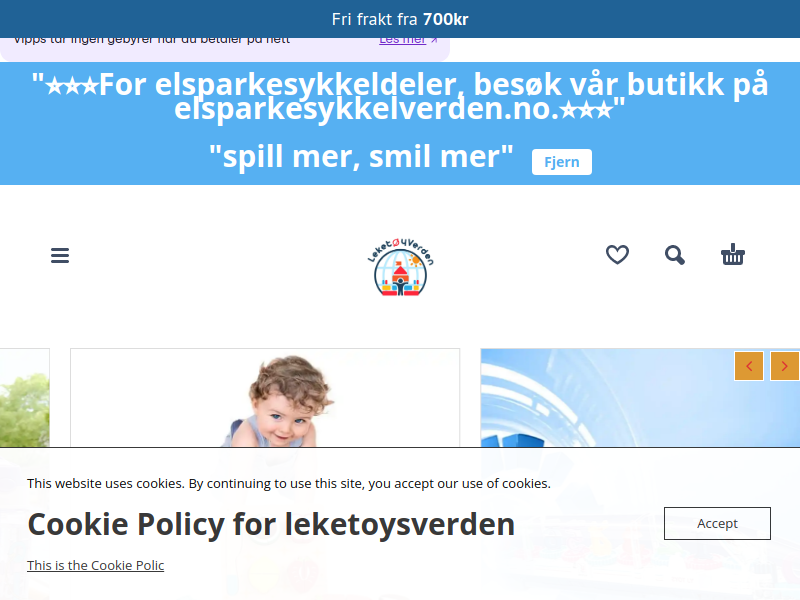Click the blue tech carousel image

(x=640, y=398)
